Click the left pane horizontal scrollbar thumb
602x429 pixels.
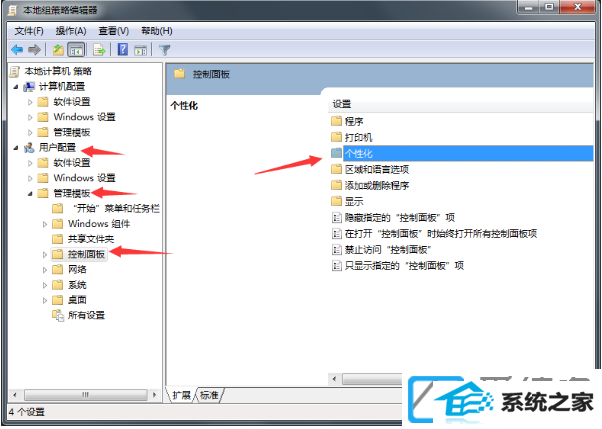coord(86,394)
